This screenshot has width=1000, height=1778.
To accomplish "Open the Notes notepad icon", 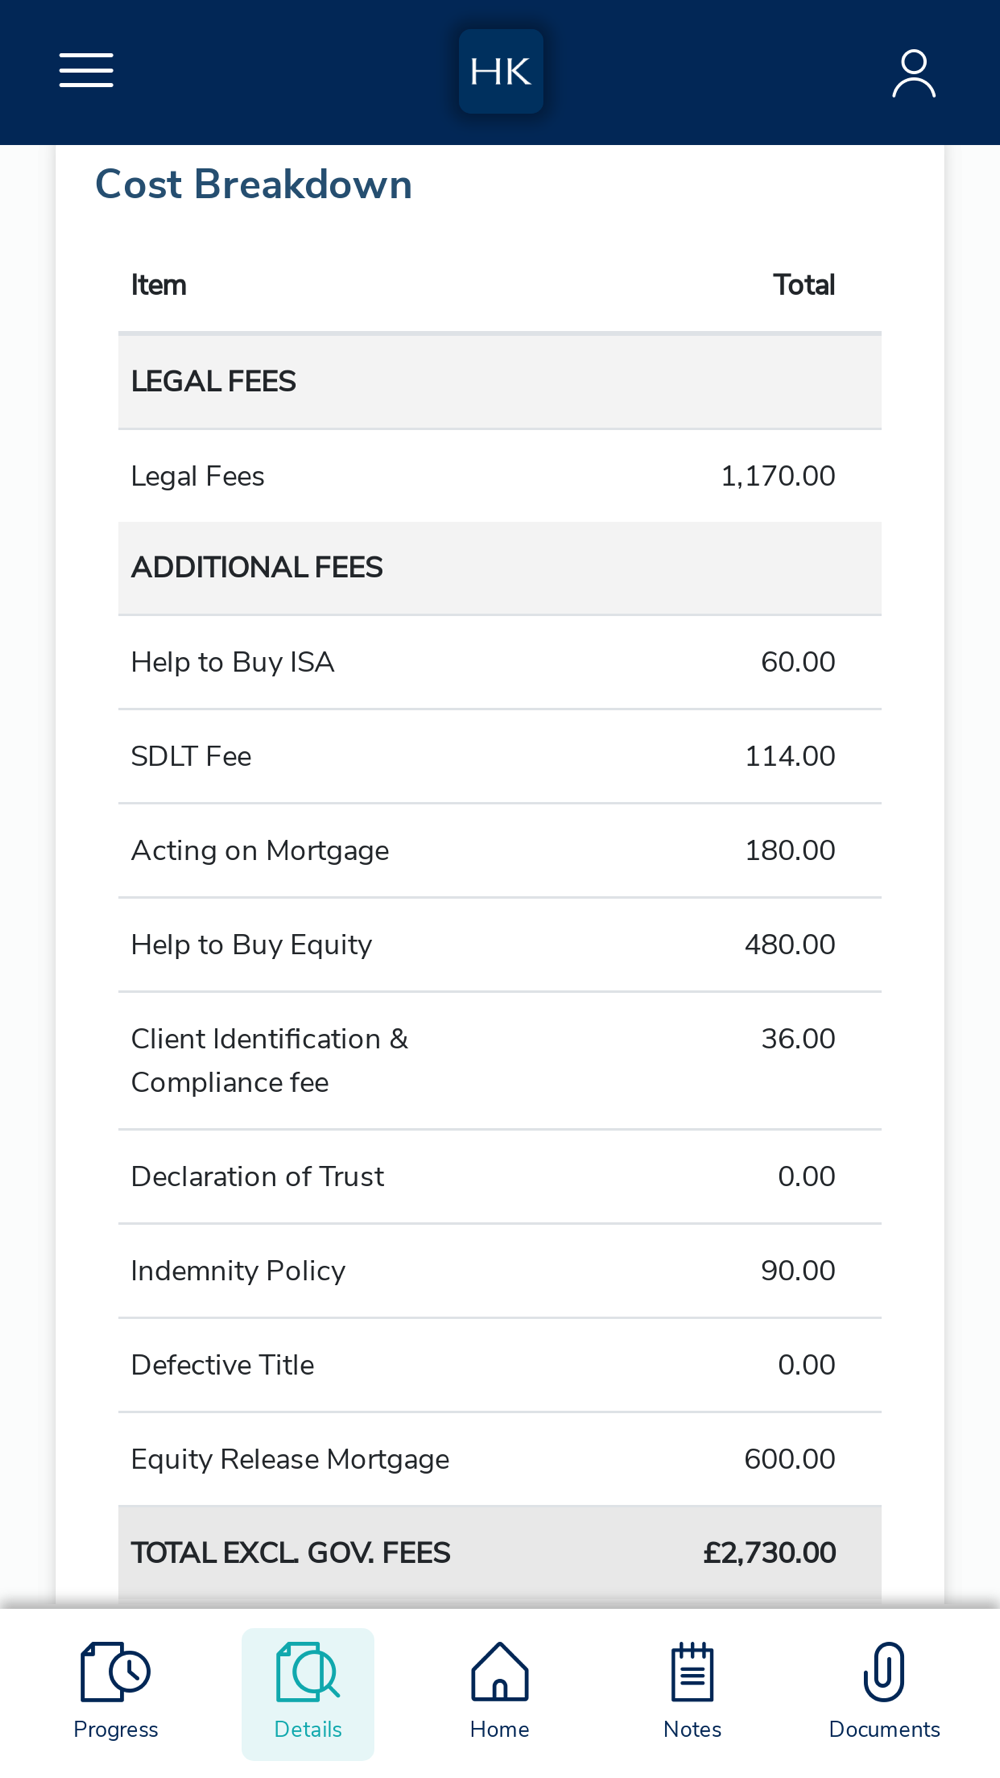I will click(x=692, y=1672).
